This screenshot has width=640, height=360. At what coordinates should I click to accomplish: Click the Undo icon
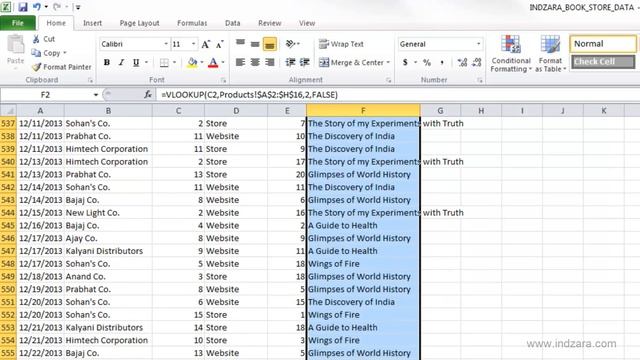point(37,7)
